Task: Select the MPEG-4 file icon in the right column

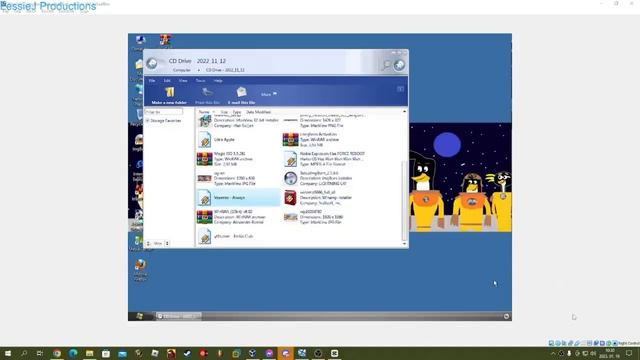Action: tap(290, 159)
